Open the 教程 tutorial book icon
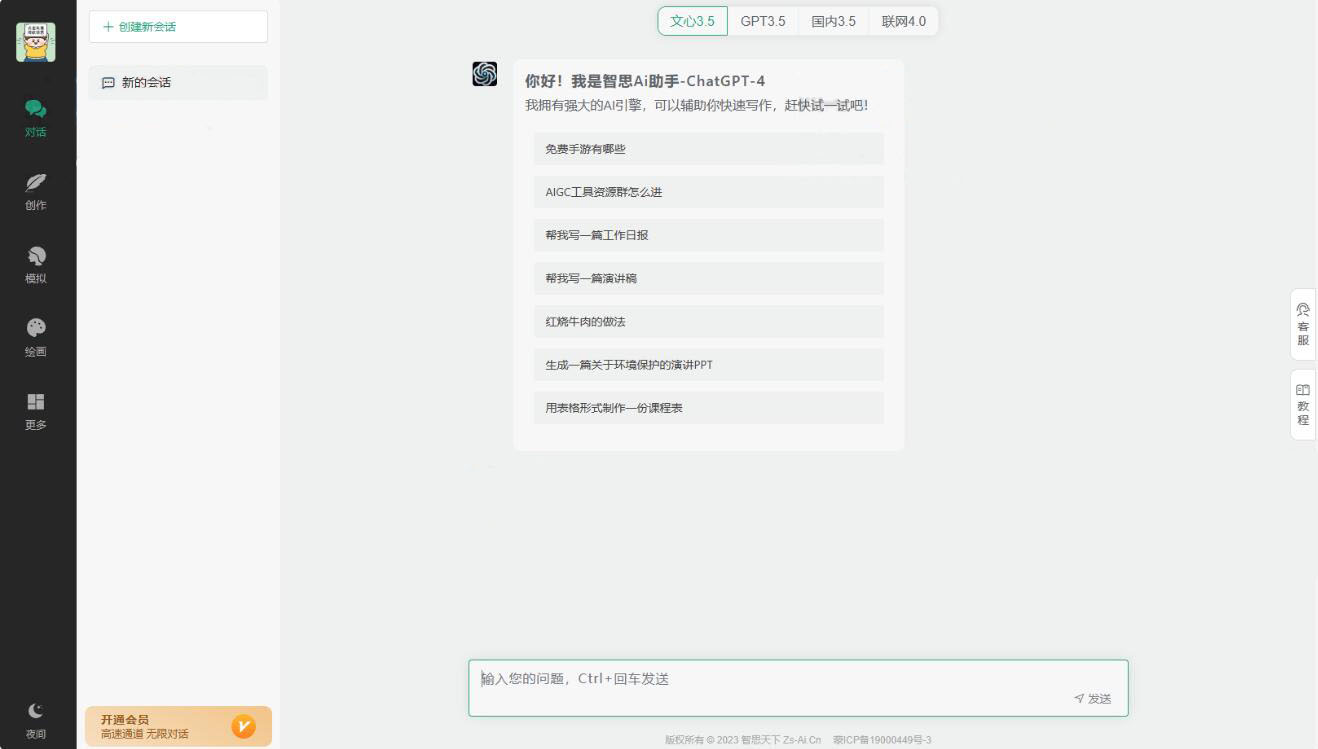The image size is (1318, 749). click(1302, 404)
